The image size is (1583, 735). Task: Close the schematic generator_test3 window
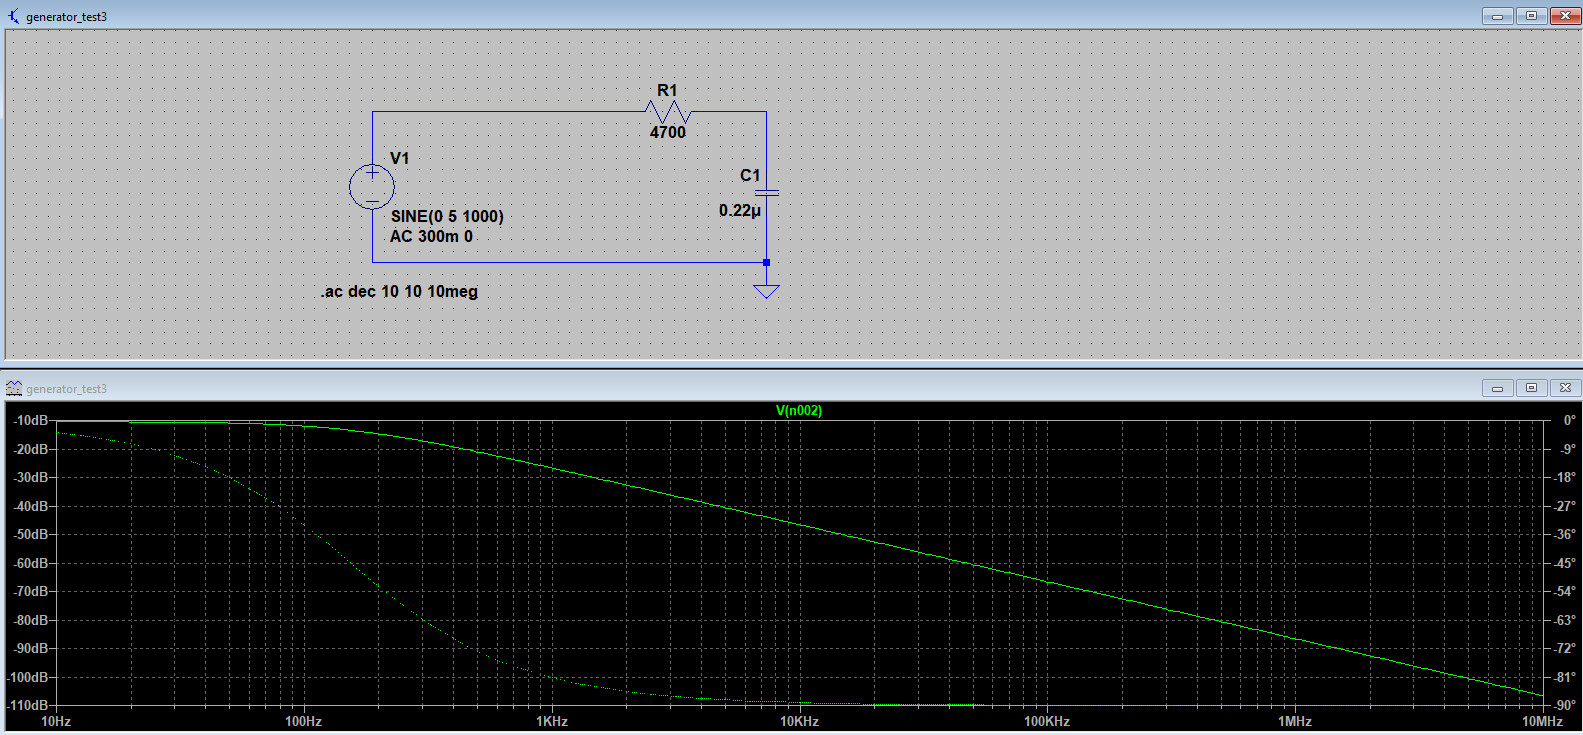[x=1565, y=15]
